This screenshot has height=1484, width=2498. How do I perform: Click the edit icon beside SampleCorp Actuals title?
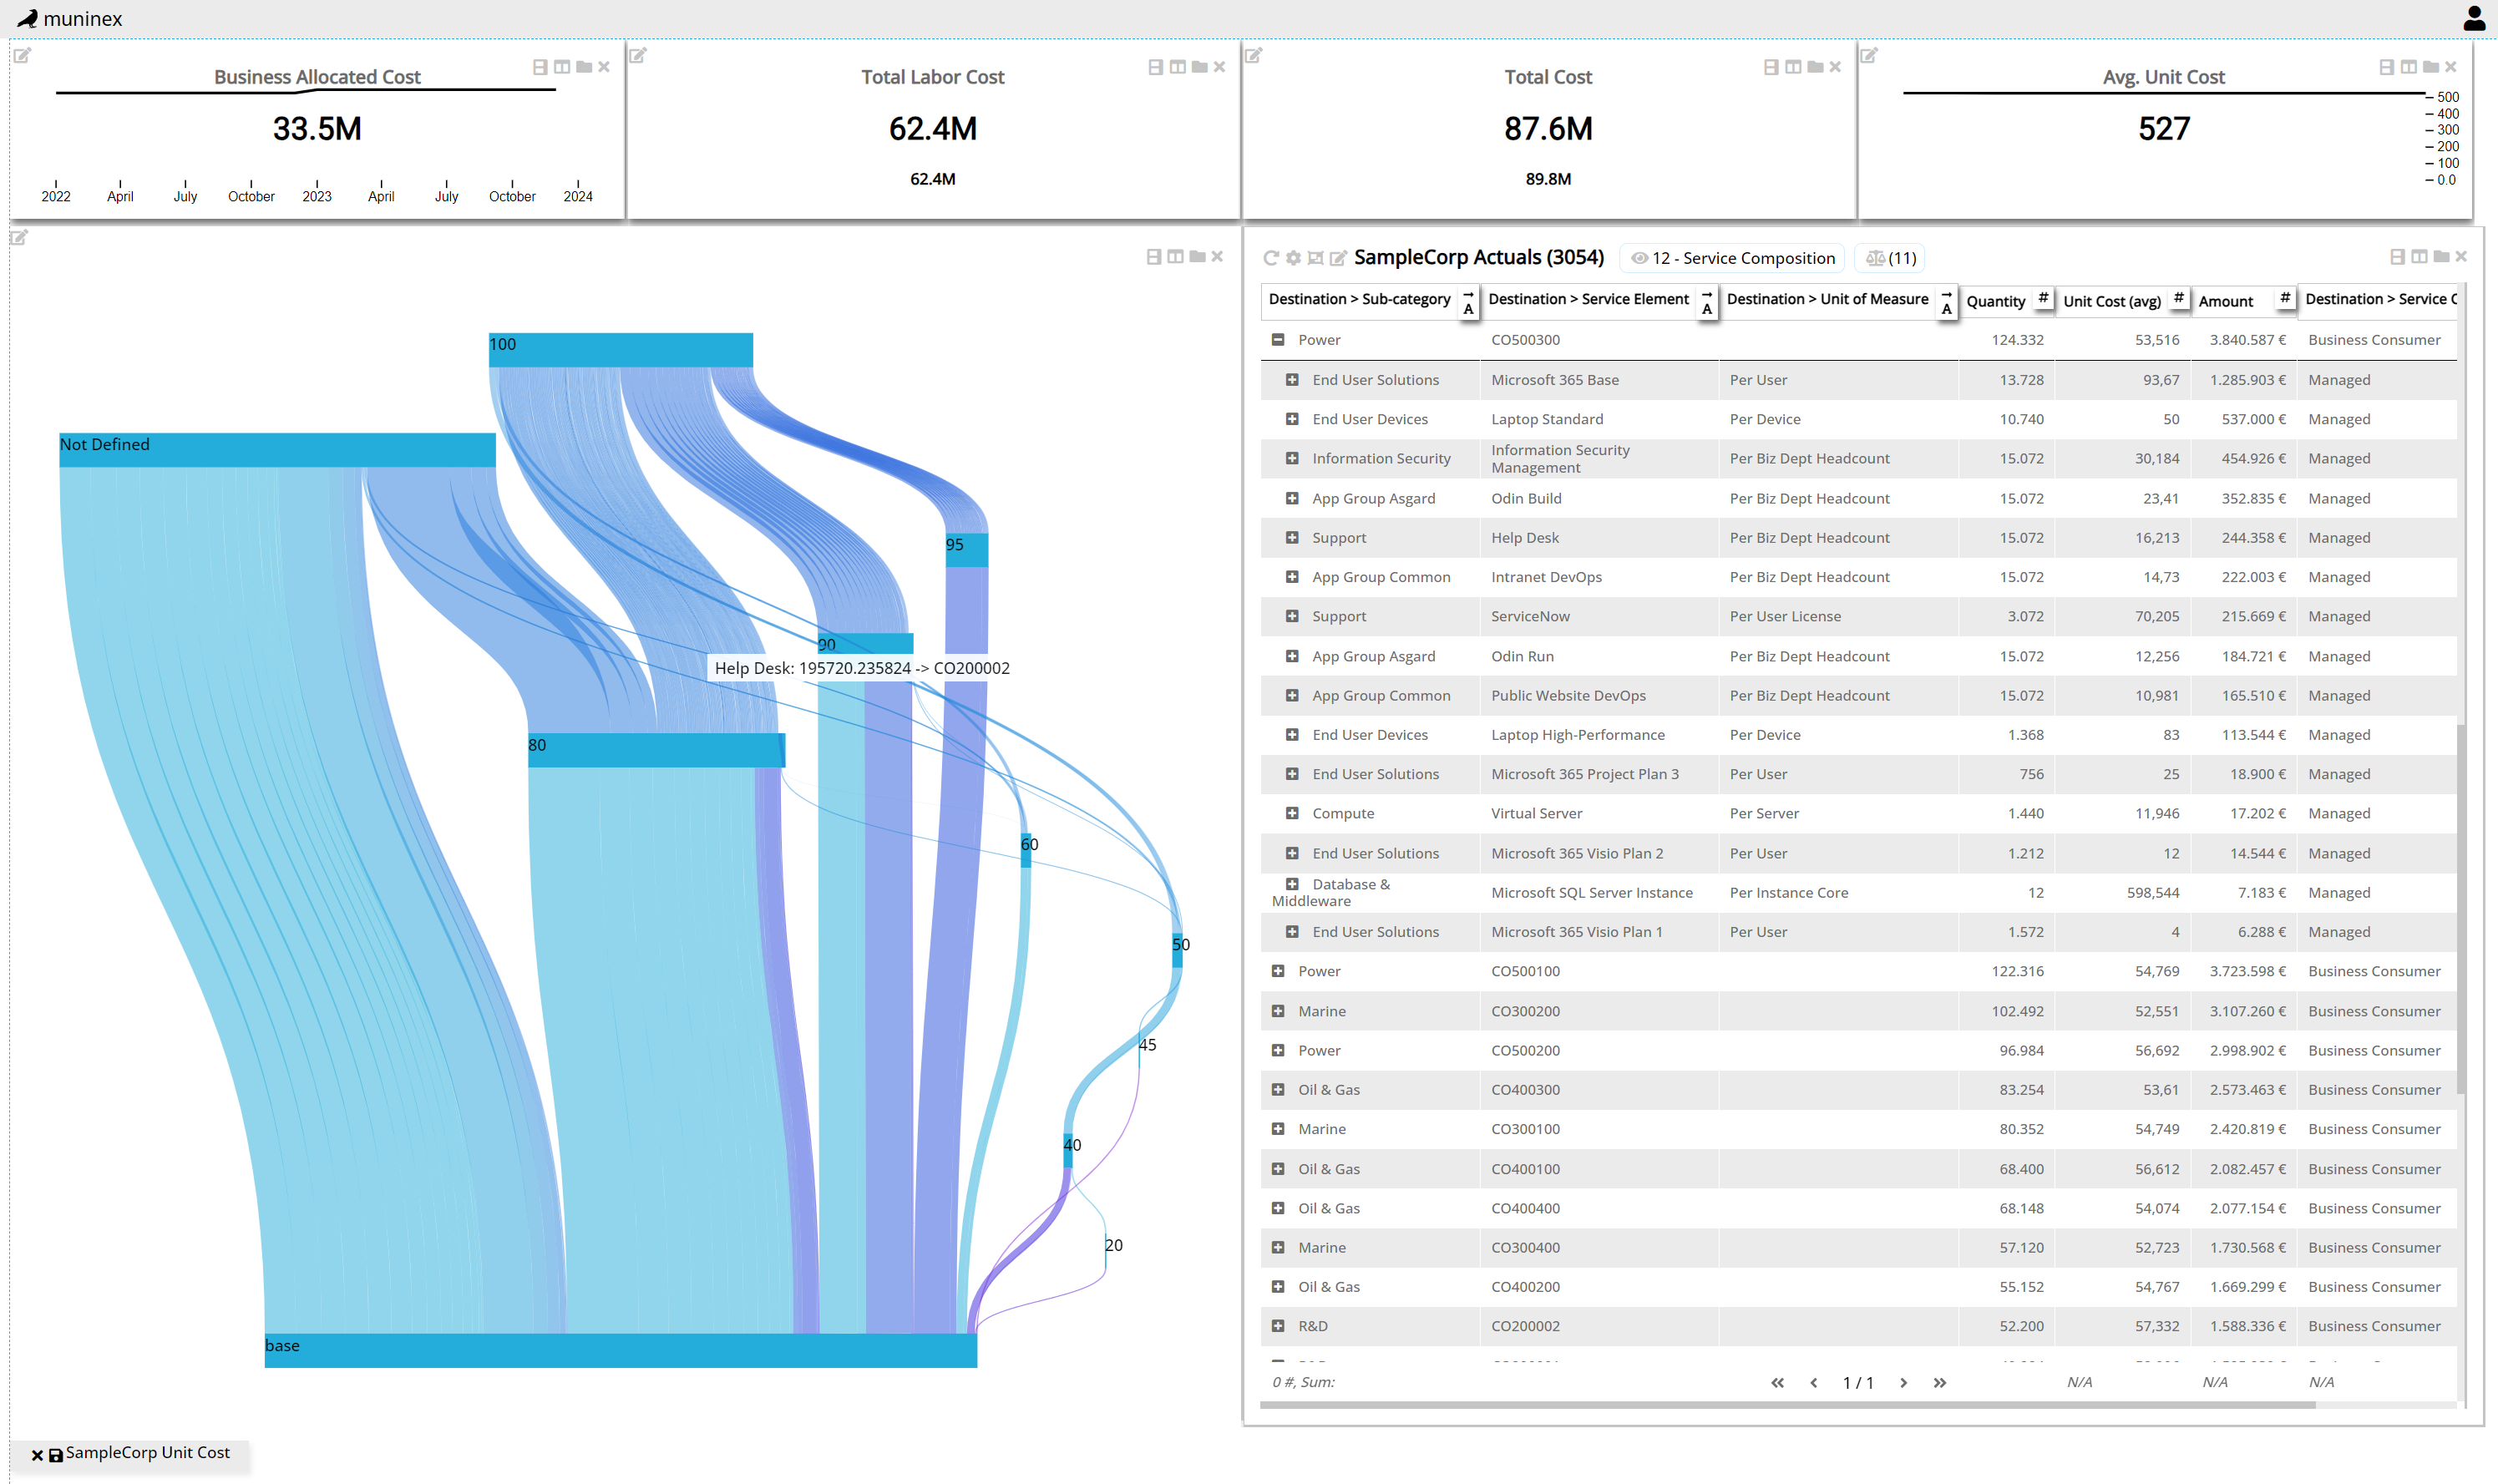(1338, 258)
